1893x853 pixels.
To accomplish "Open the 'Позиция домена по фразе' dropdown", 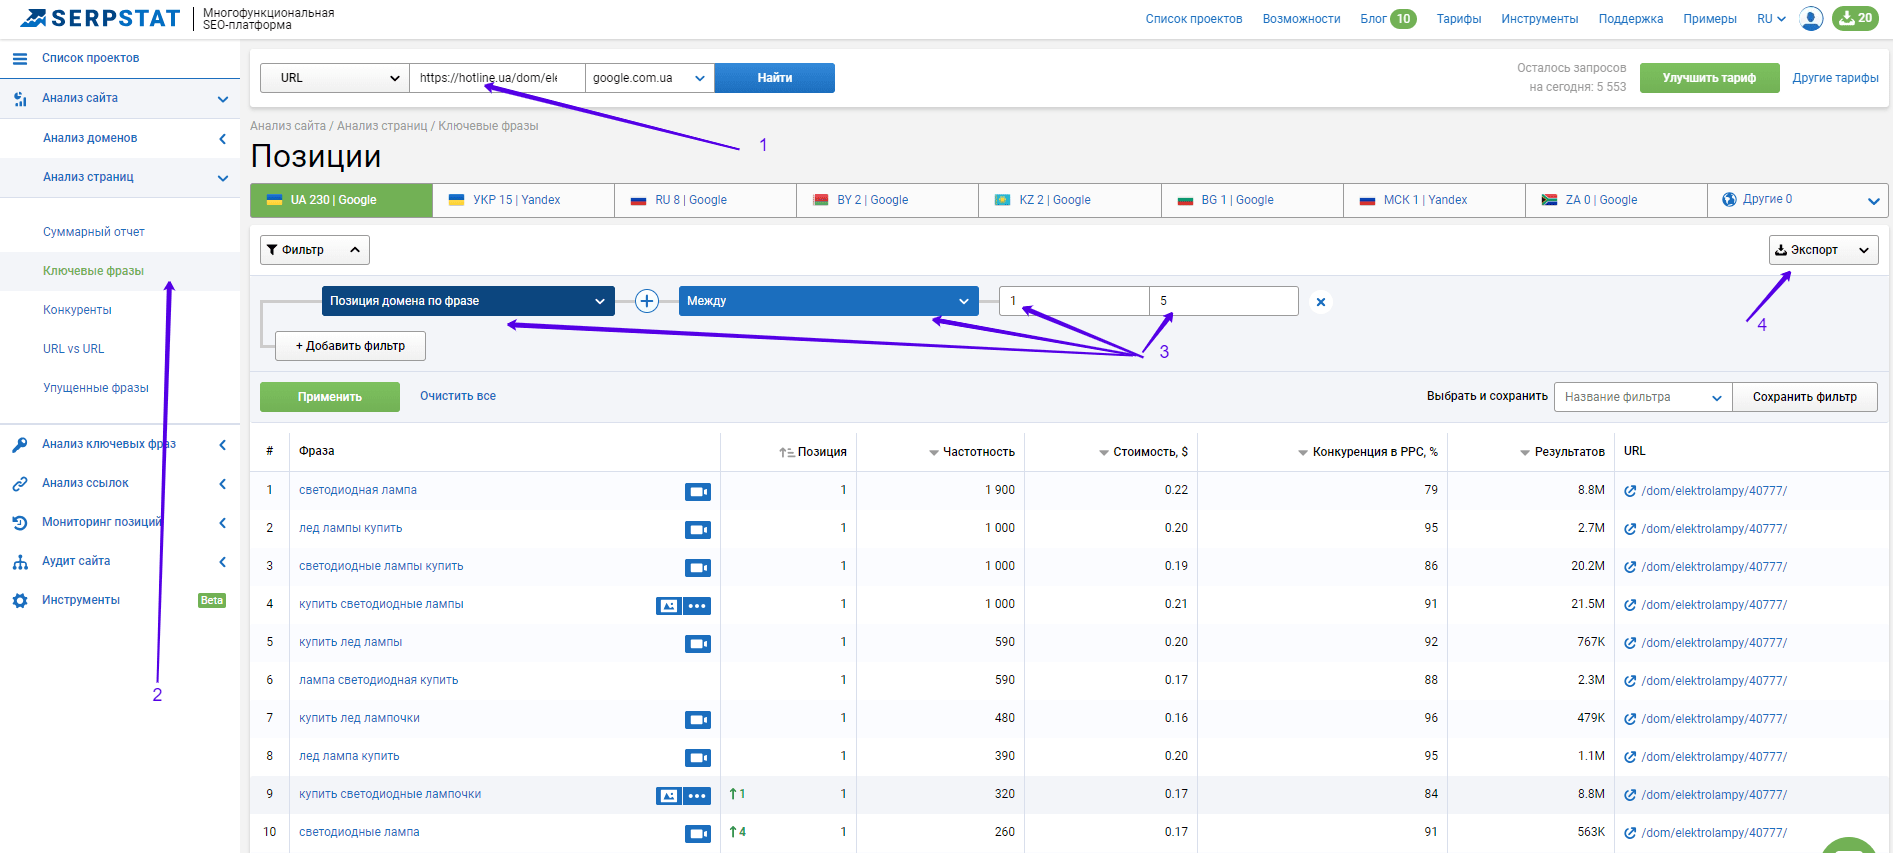I will point(467,301).
